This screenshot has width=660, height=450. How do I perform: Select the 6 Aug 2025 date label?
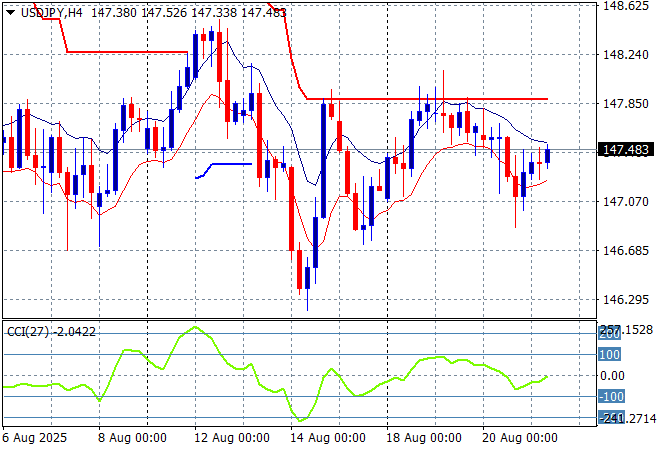tap(35, 438)
